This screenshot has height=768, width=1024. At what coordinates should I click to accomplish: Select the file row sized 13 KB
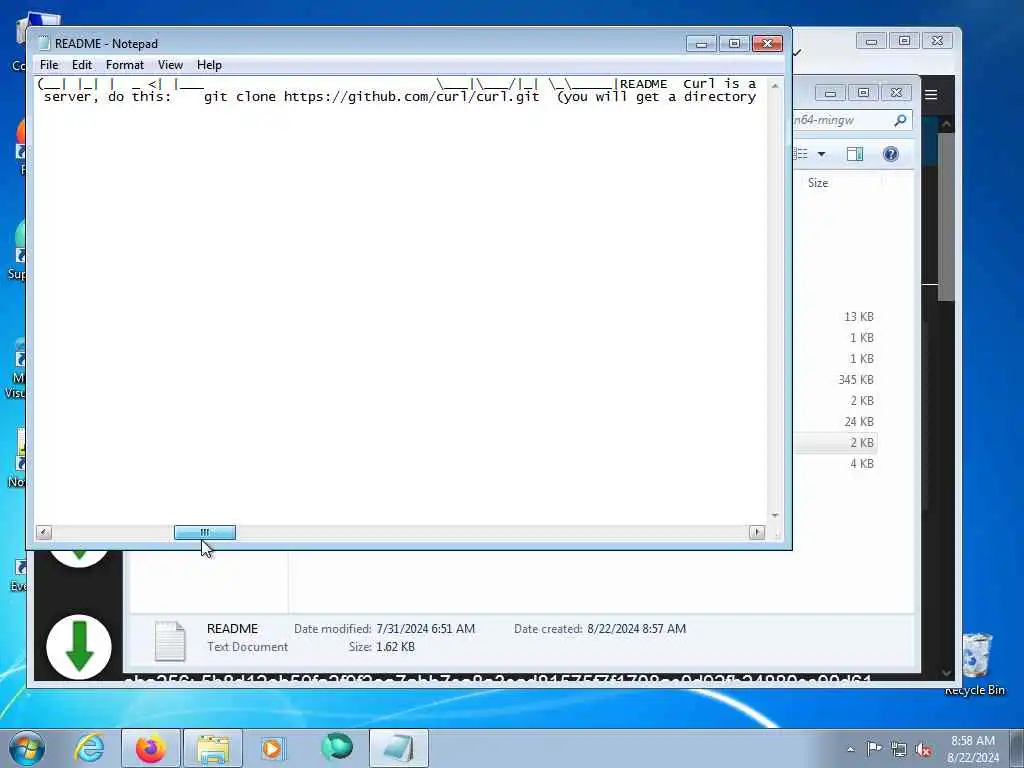[836, 317]
